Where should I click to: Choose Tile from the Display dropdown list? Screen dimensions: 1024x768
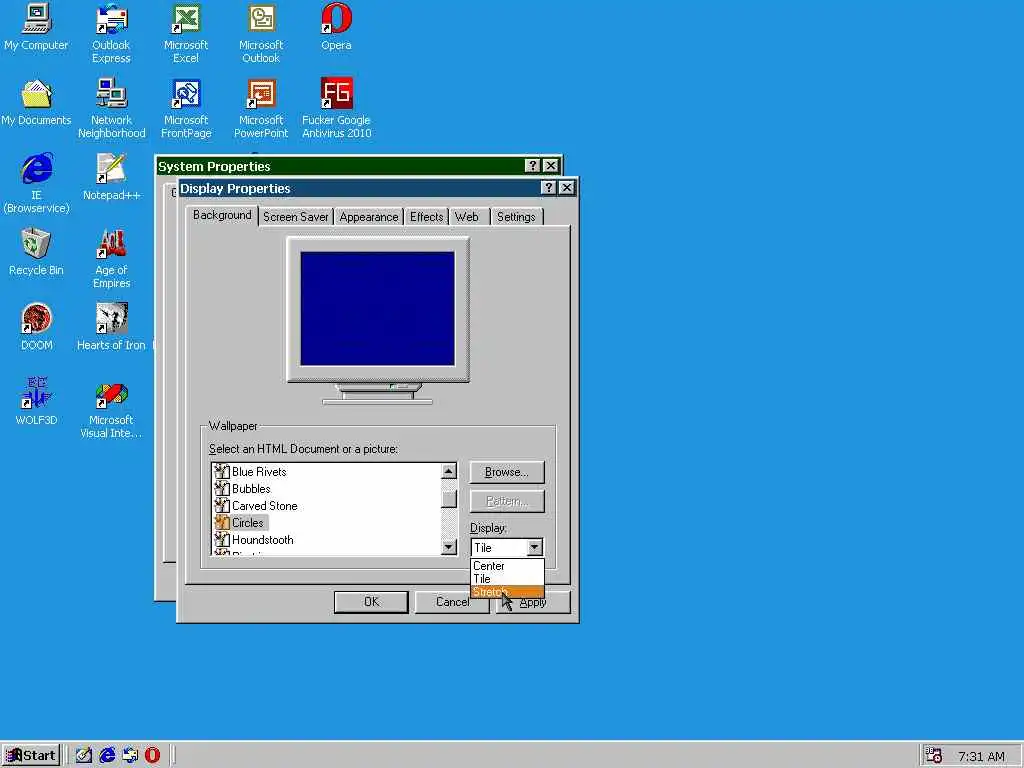507,579
